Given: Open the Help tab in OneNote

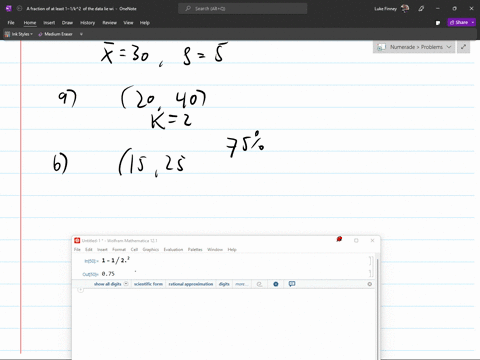Looking at the screenshot, I should click(x=144, y=23).
